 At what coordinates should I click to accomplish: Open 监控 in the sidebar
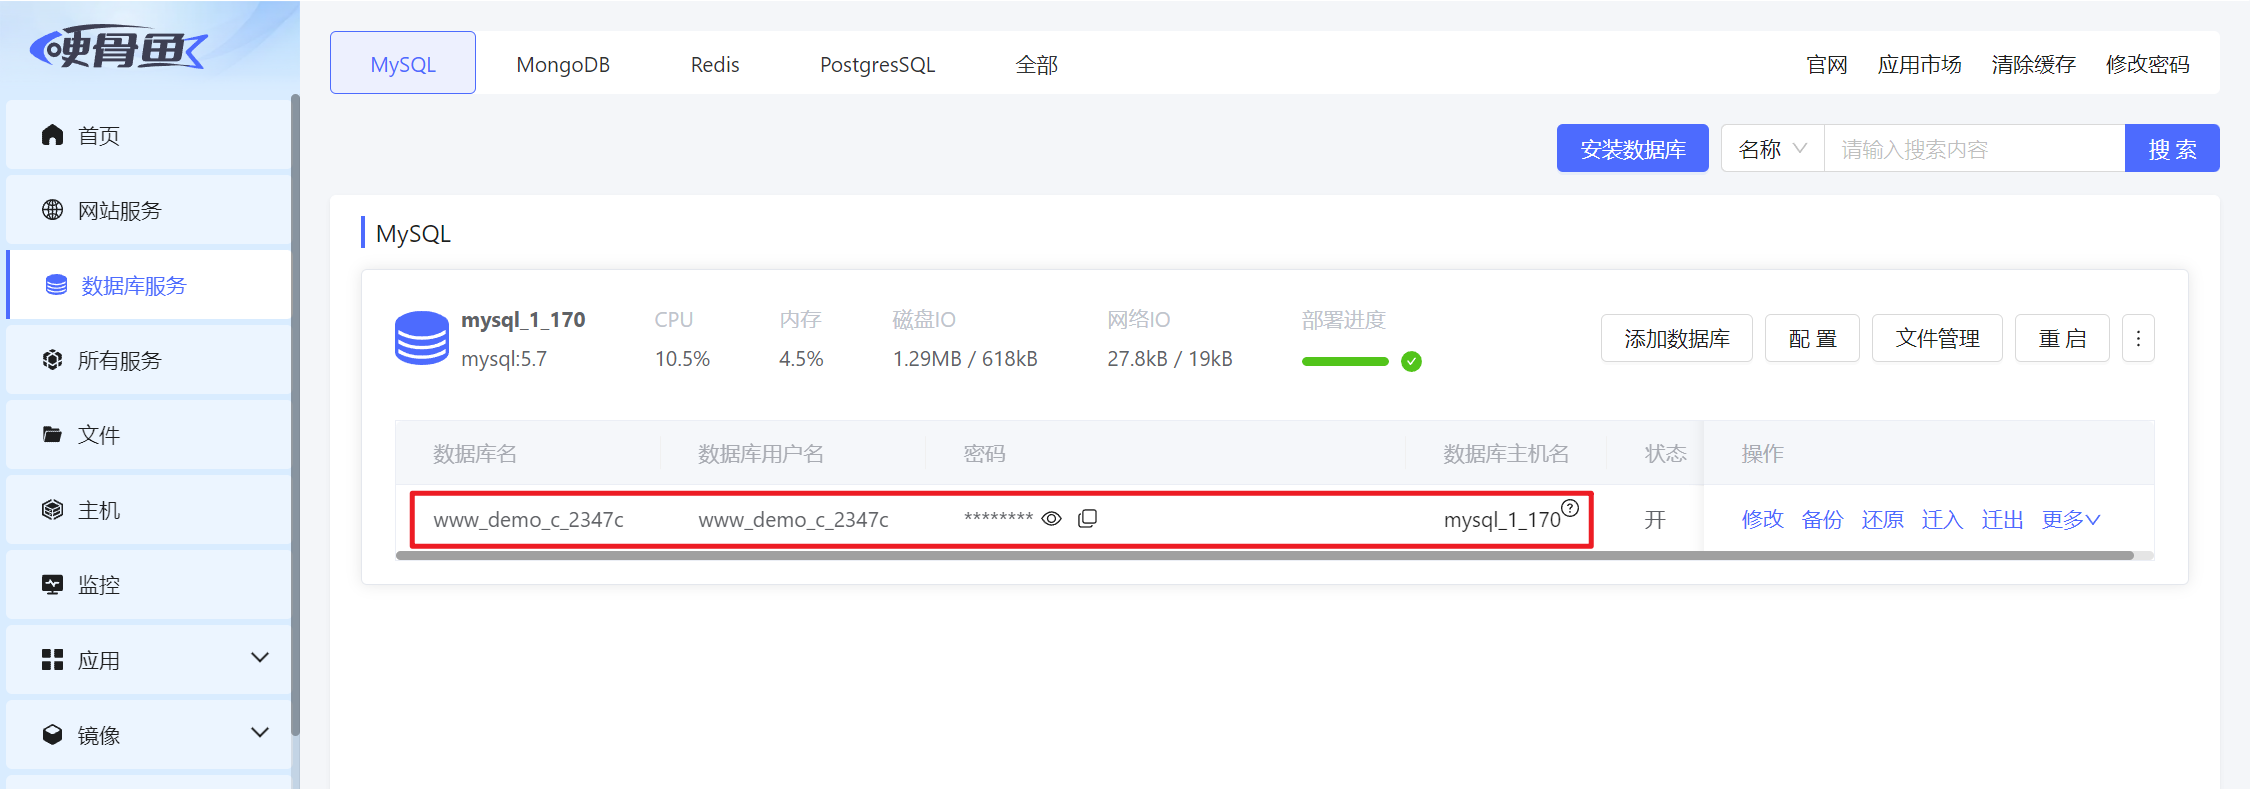pyautogui.click(x=148, y=585)
